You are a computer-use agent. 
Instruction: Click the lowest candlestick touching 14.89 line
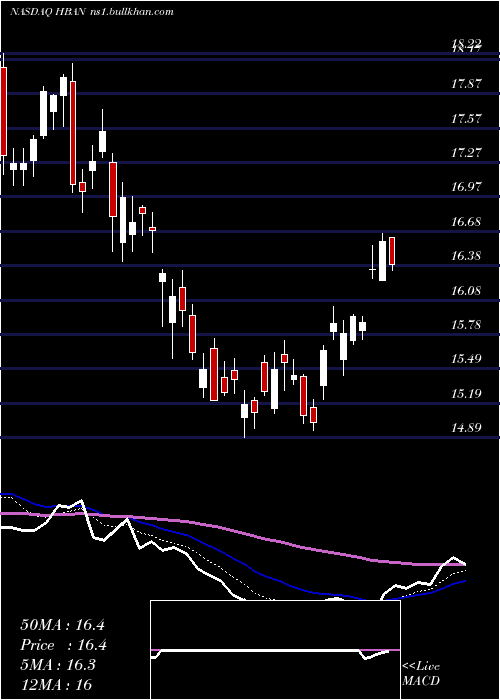point(244,413)
